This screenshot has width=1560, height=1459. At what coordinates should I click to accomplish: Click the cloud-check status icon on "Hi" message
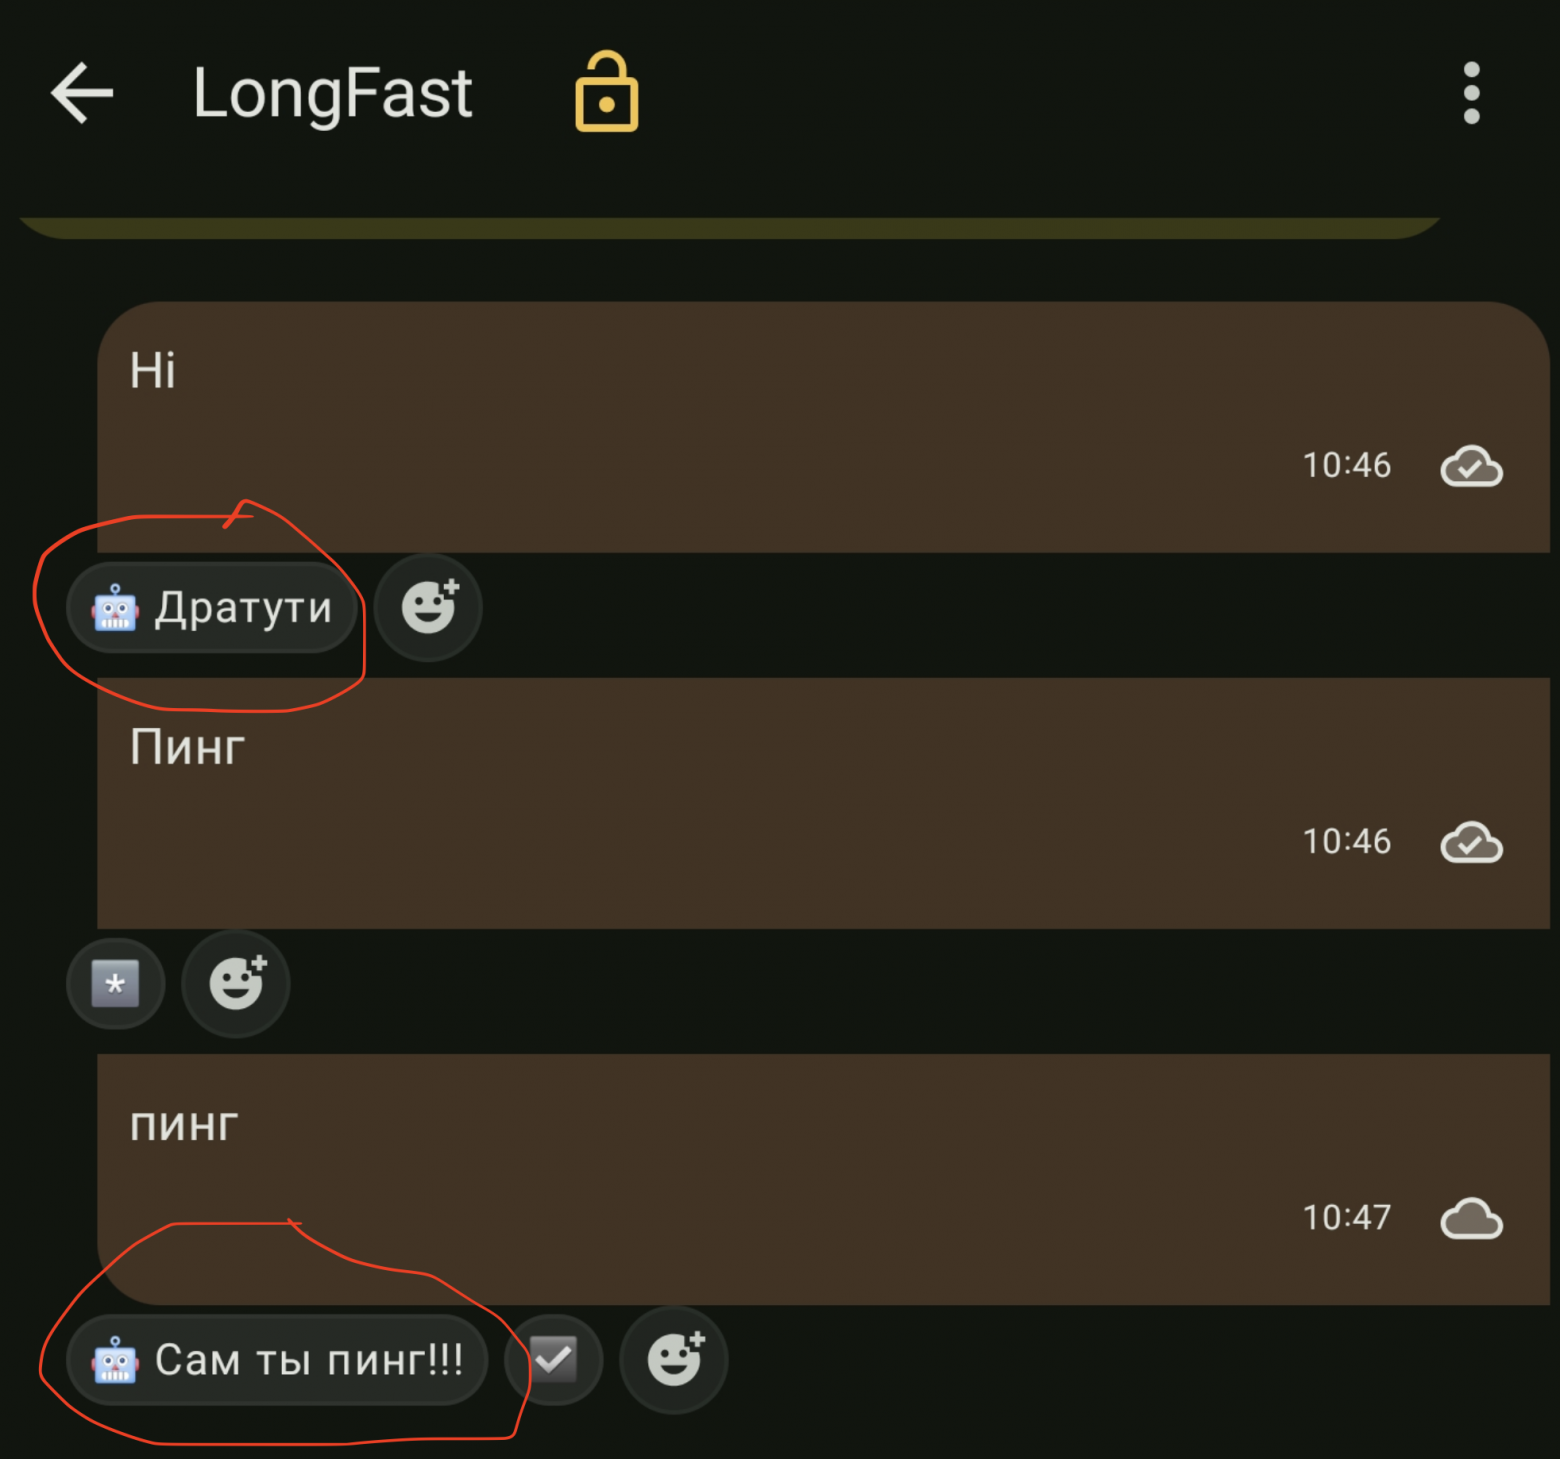point(1471,466)
